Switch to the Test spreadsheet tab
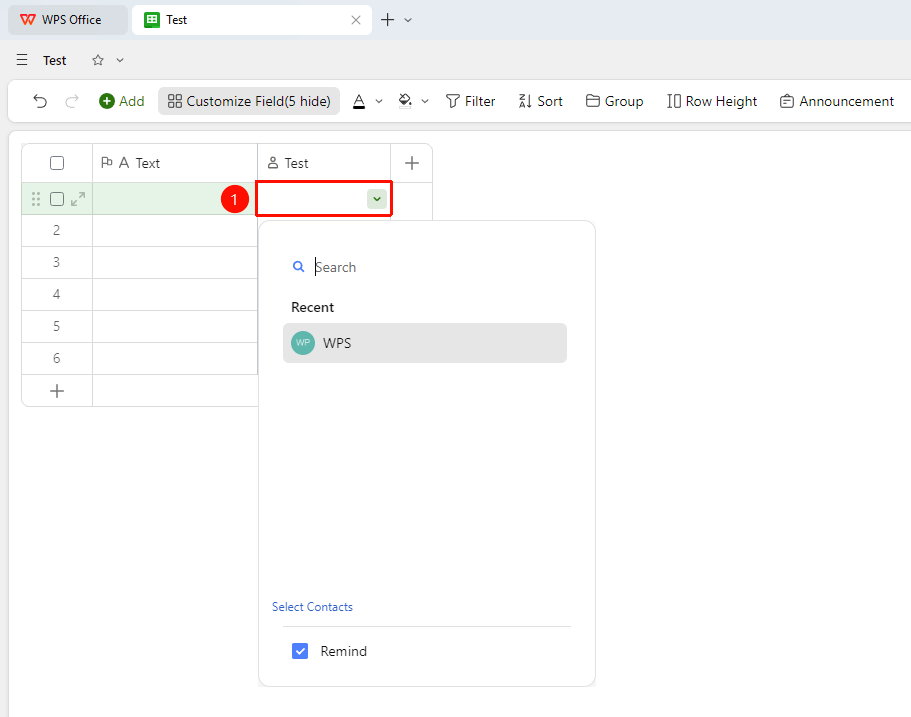911x717 pixels. tap(252, 20)
